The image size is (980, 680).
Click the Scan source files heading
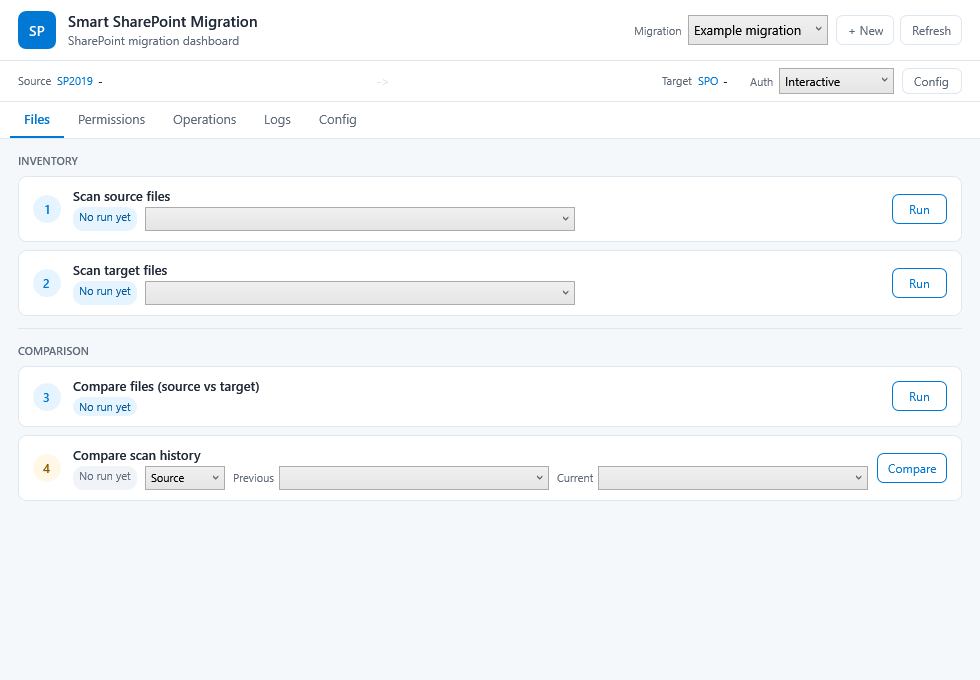[x=121, y=196]
